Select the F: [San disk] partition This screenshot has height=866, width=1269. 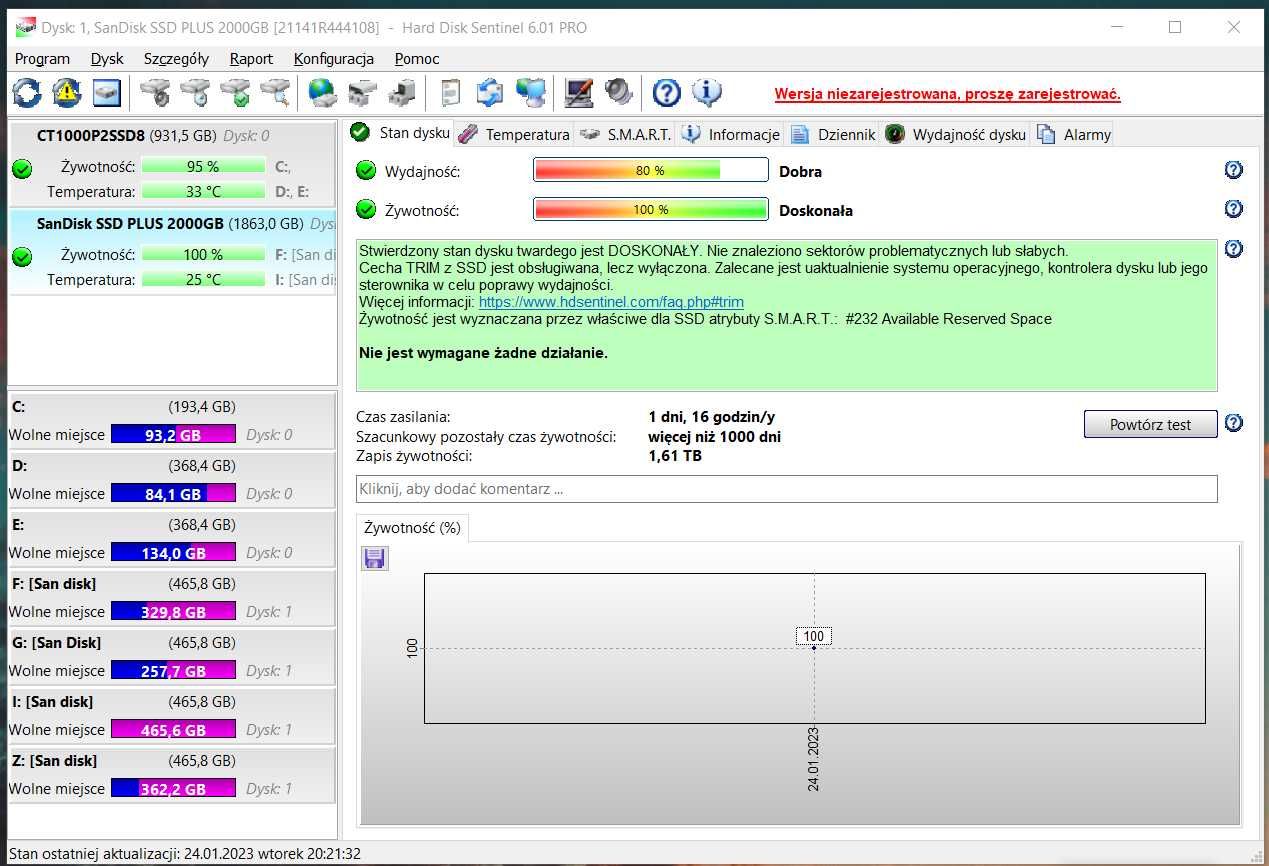tap(171, 599)
